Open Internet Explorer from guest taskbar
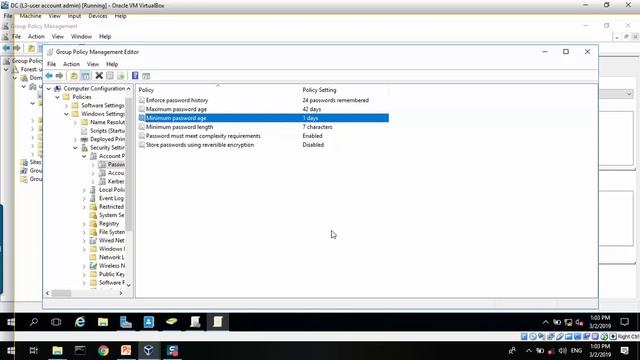 80,322
